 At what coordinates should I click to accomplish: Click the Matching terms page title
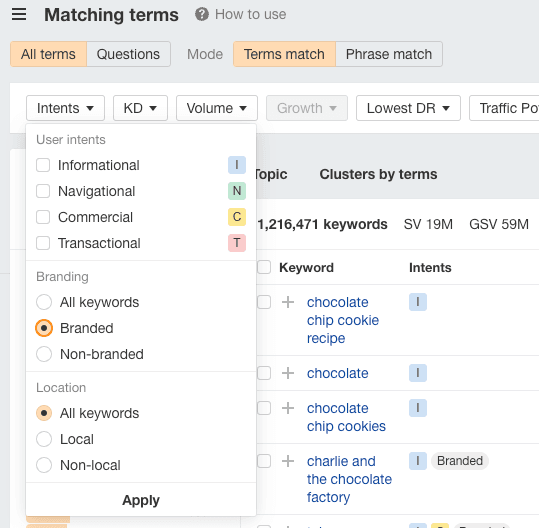(111, 15)
